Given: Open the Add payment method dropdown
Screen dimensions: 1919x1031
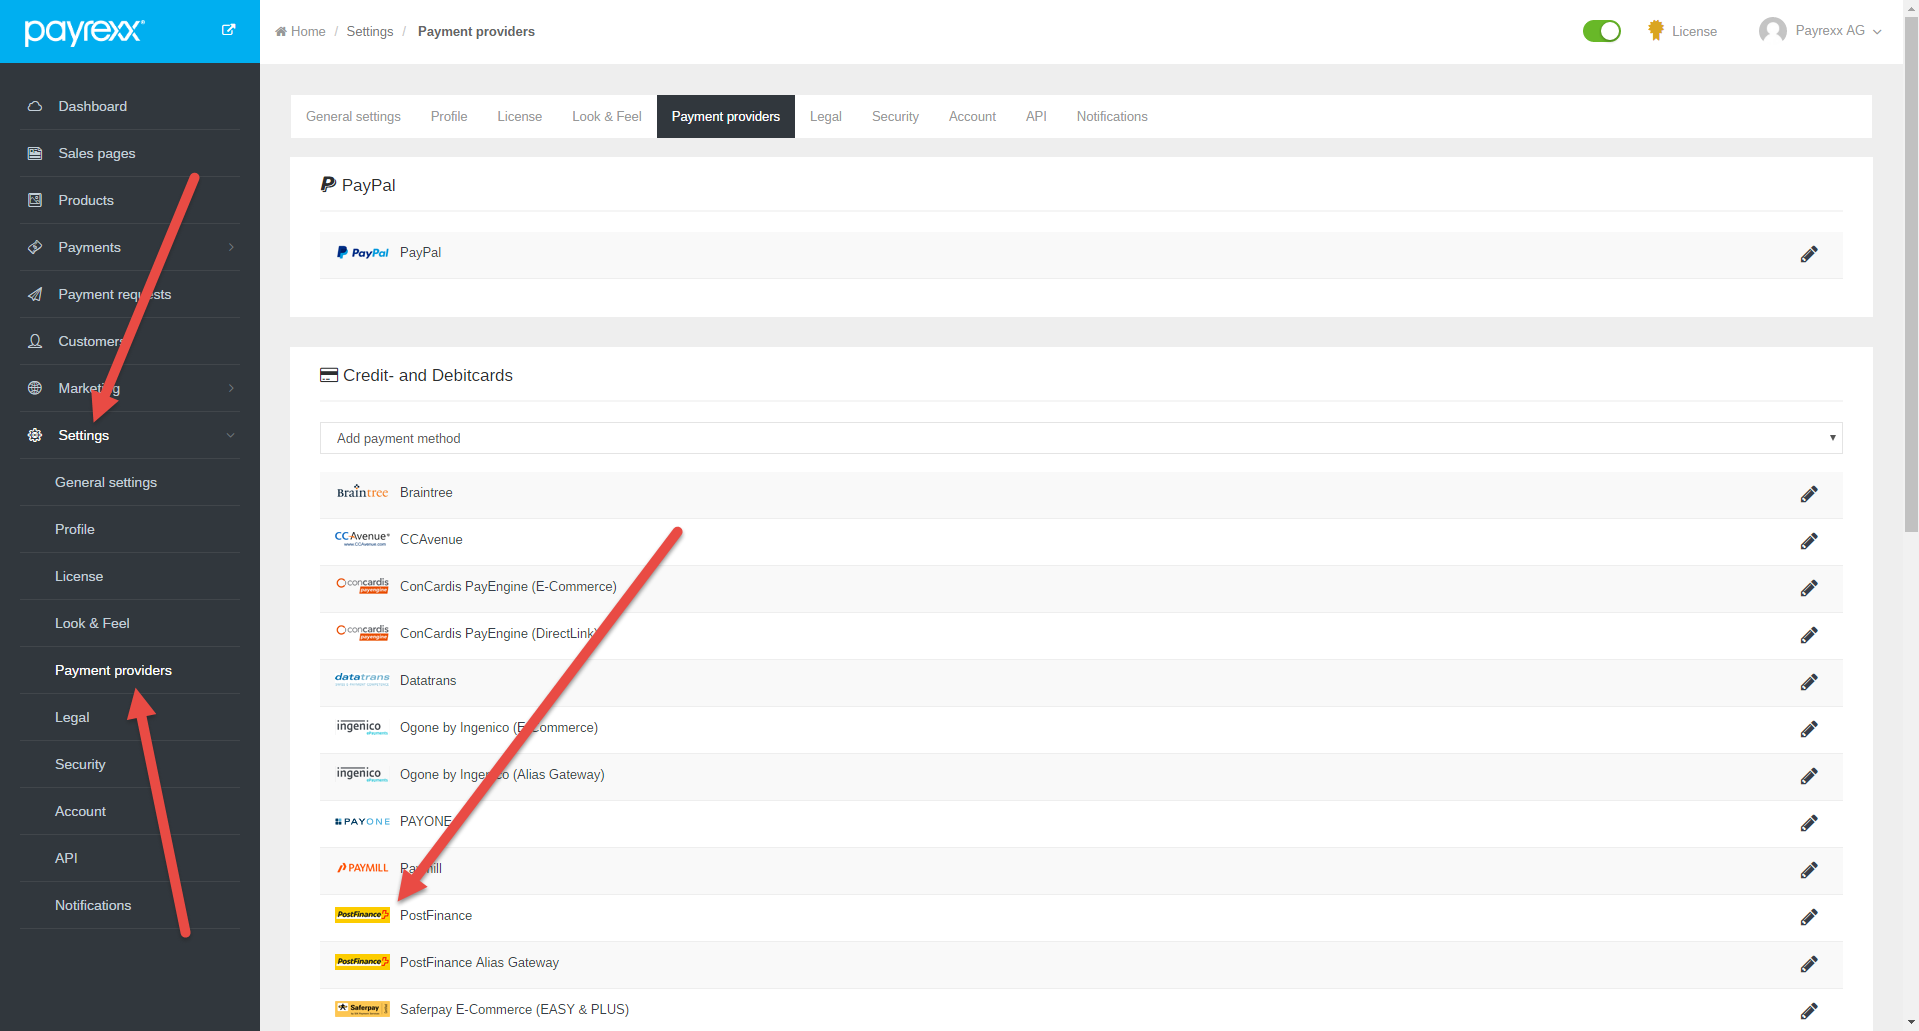Looking at the screenshot, I should [x=1081, y=438].
